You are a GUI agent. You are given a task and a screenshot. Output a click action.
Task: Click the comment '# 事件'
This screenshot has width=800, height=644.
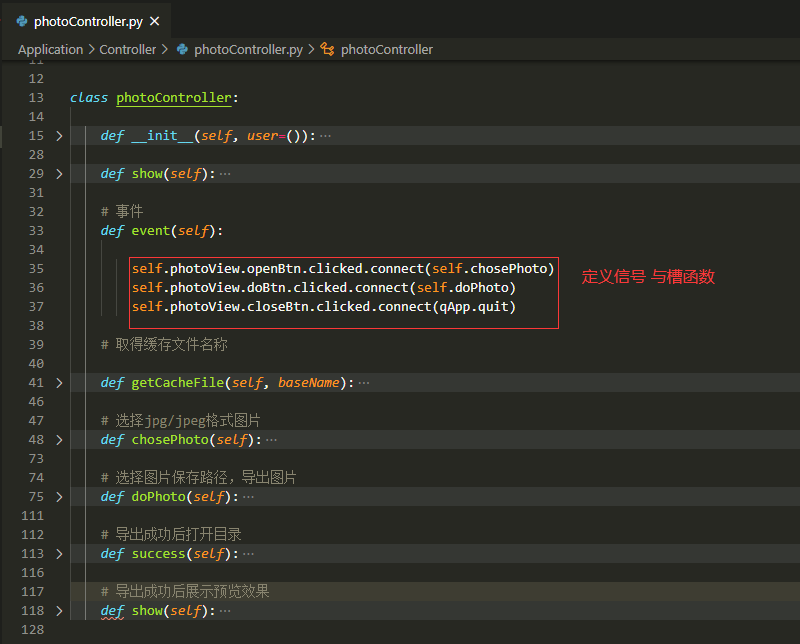point(122,211)
